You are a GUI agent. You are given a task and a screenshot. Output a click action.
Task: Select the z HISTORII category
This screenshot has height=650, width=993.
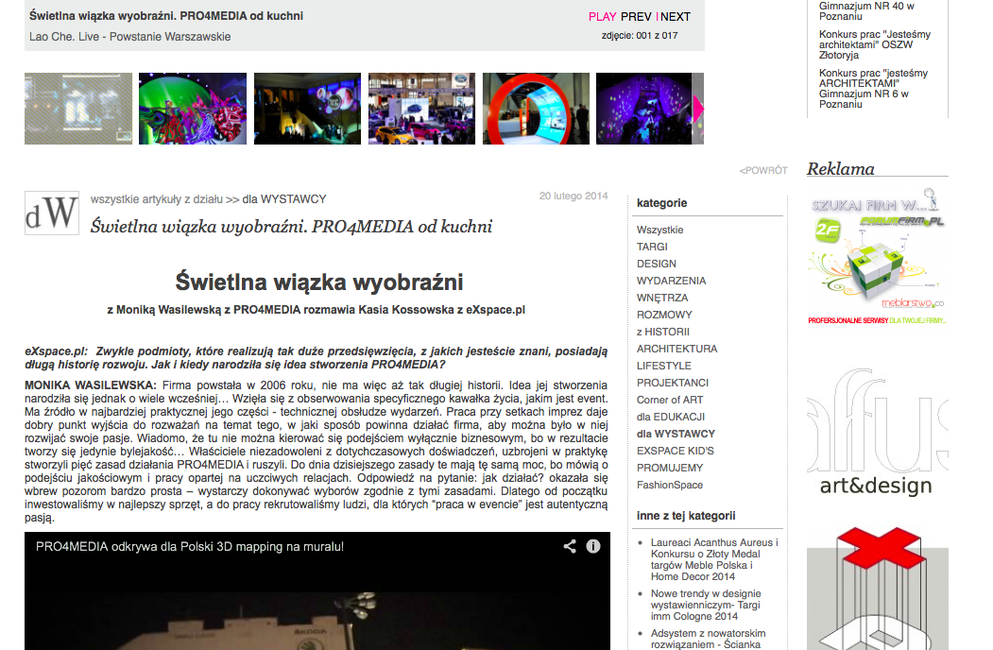(x=663, y=332)
